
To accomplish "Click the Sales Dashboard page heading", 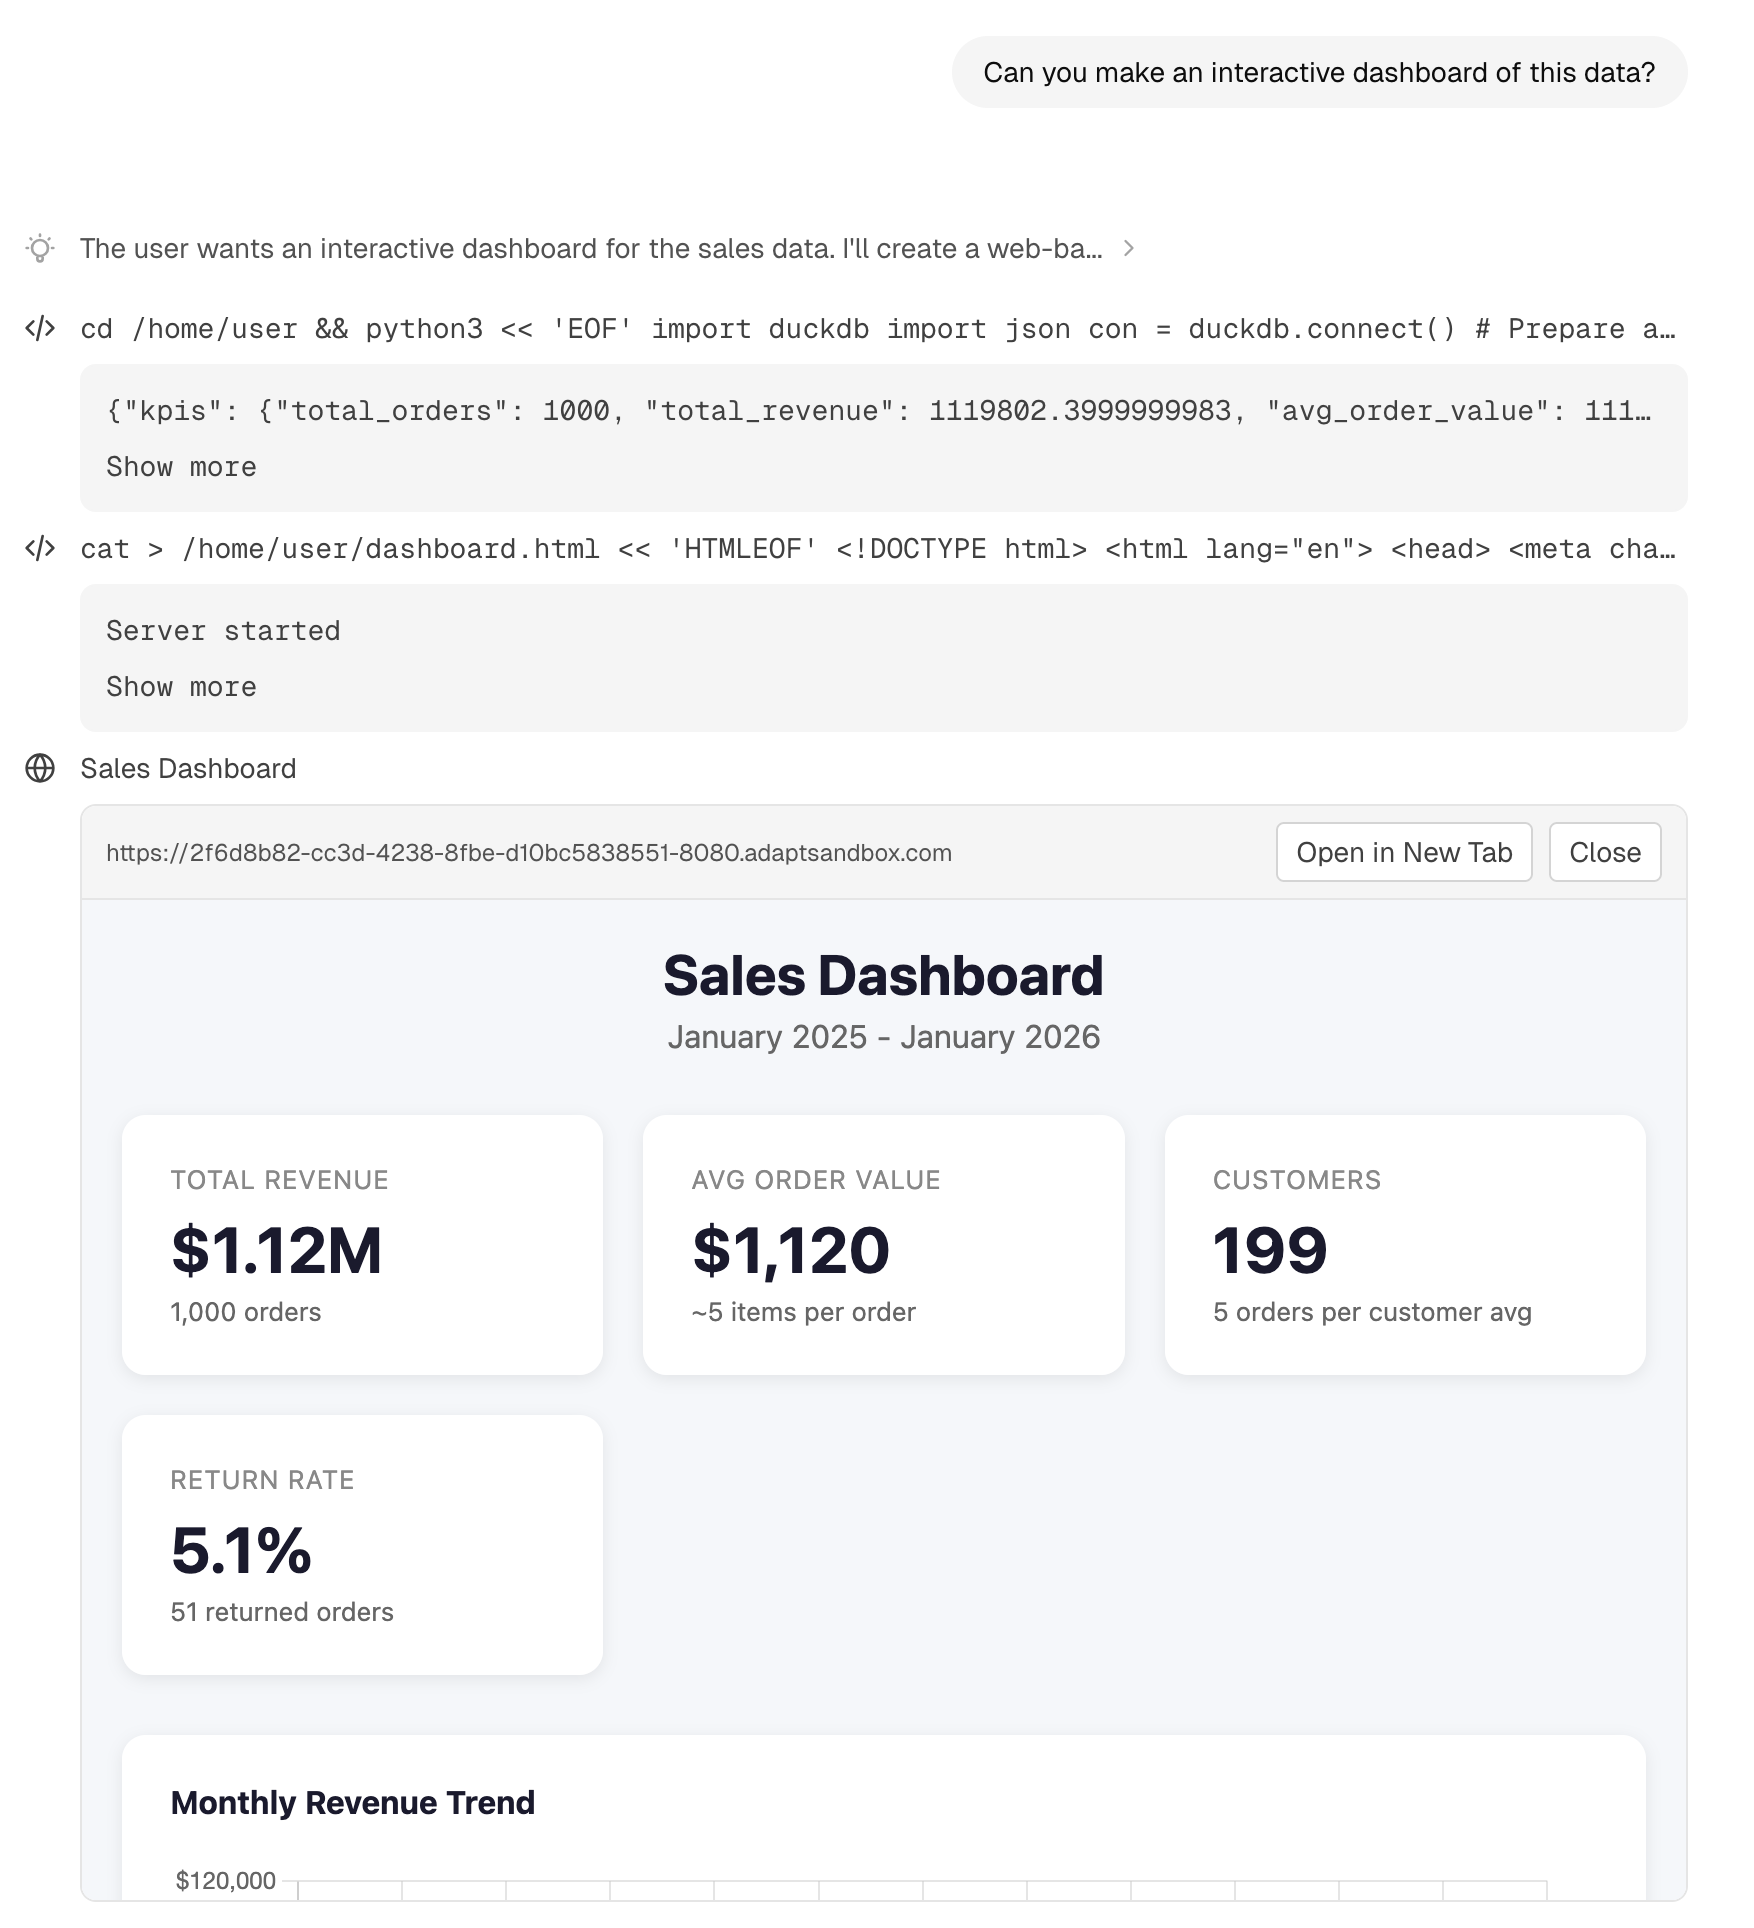I will pos(883,974).
